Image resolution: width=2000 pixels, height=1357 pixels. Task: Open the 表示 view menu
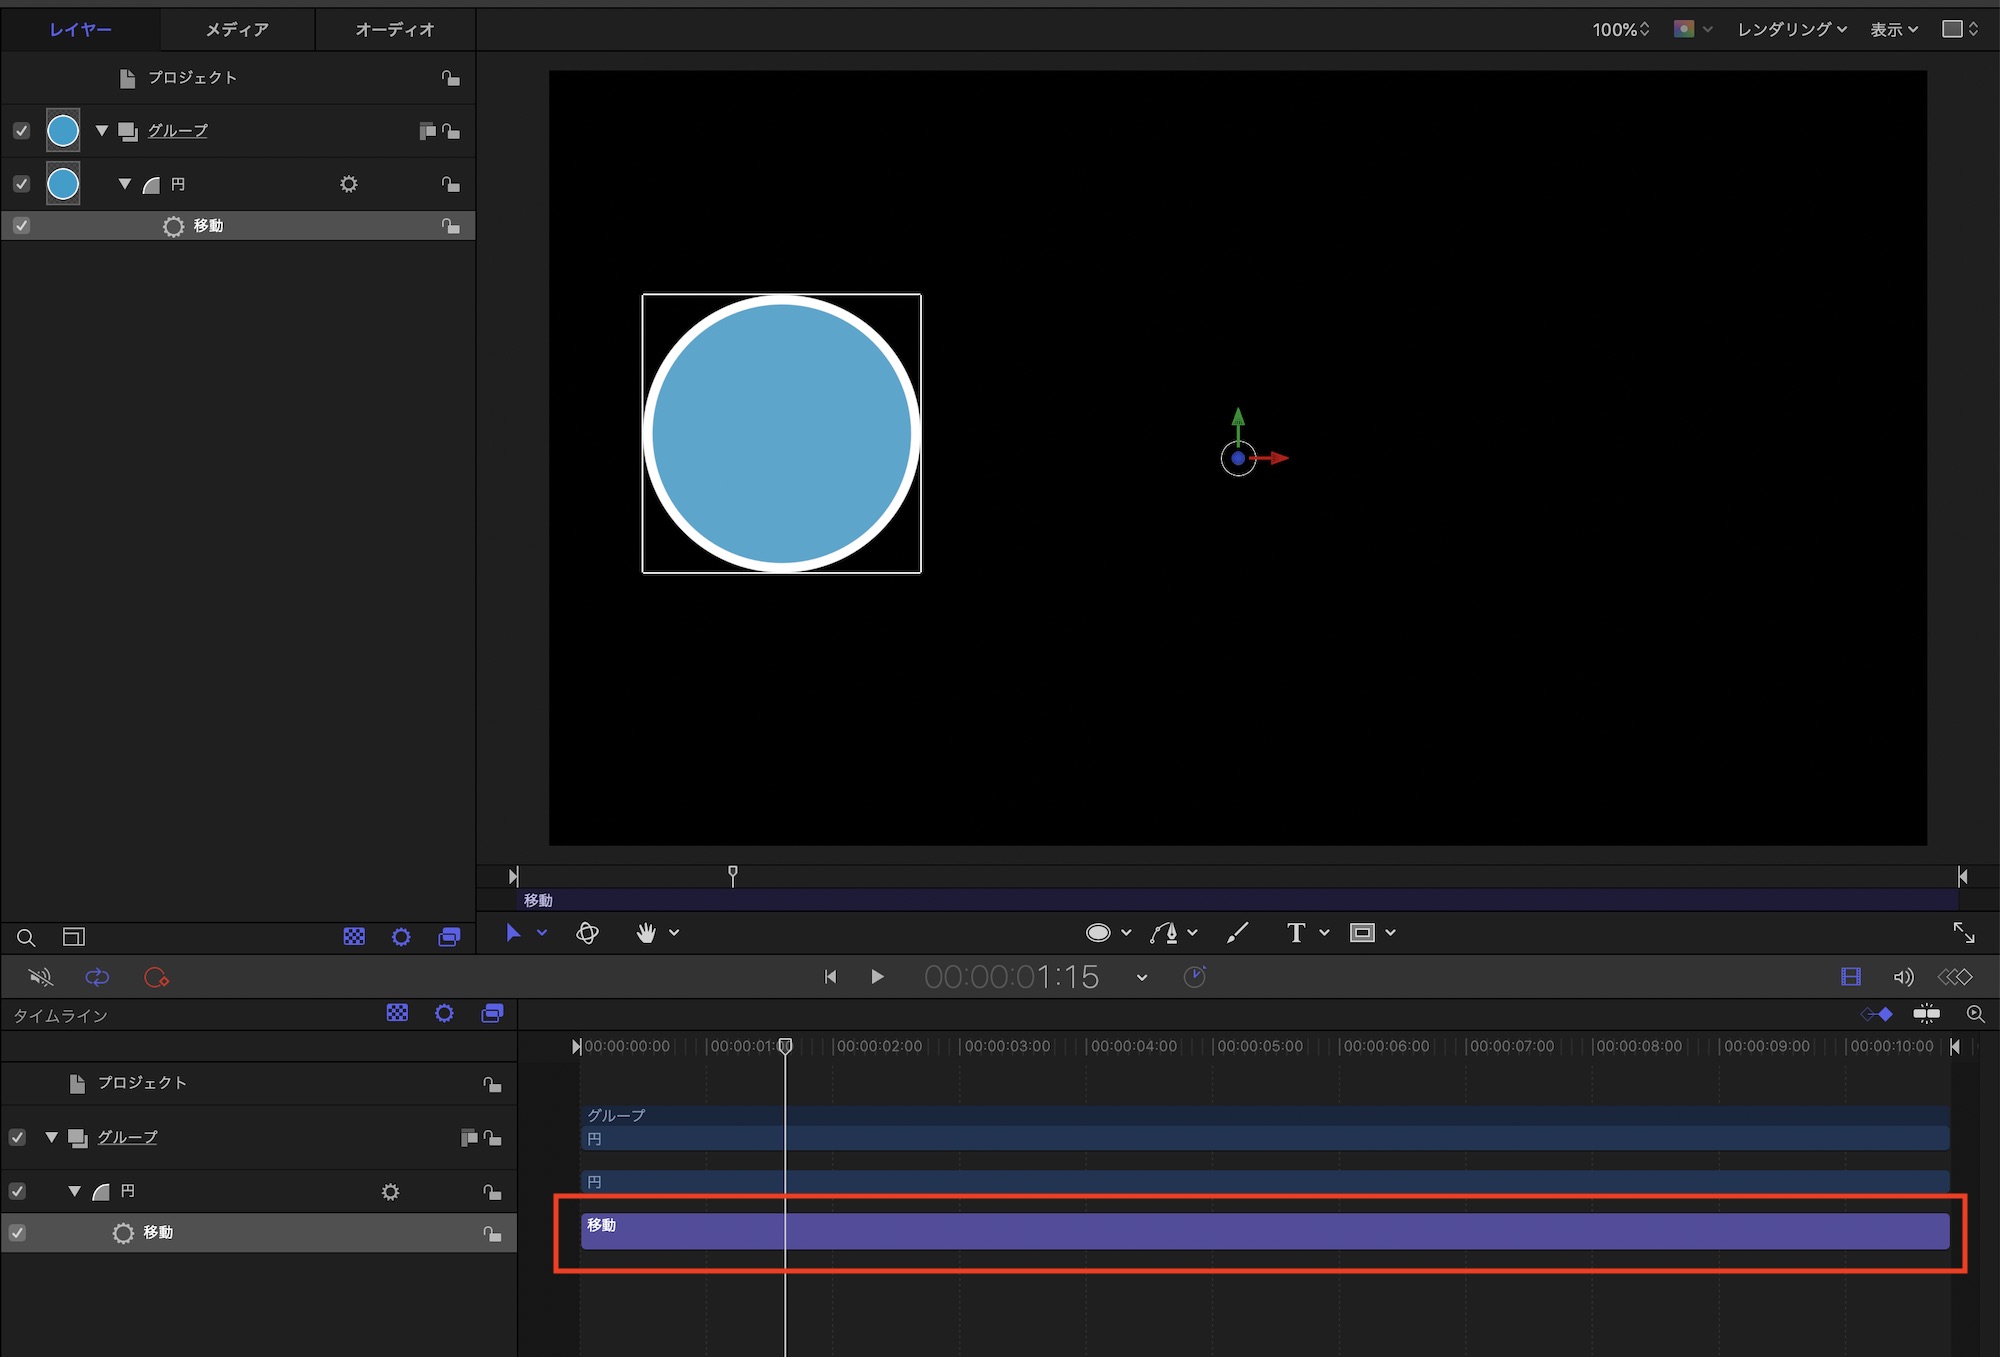pyautogui.click(x=1894, y=29)
